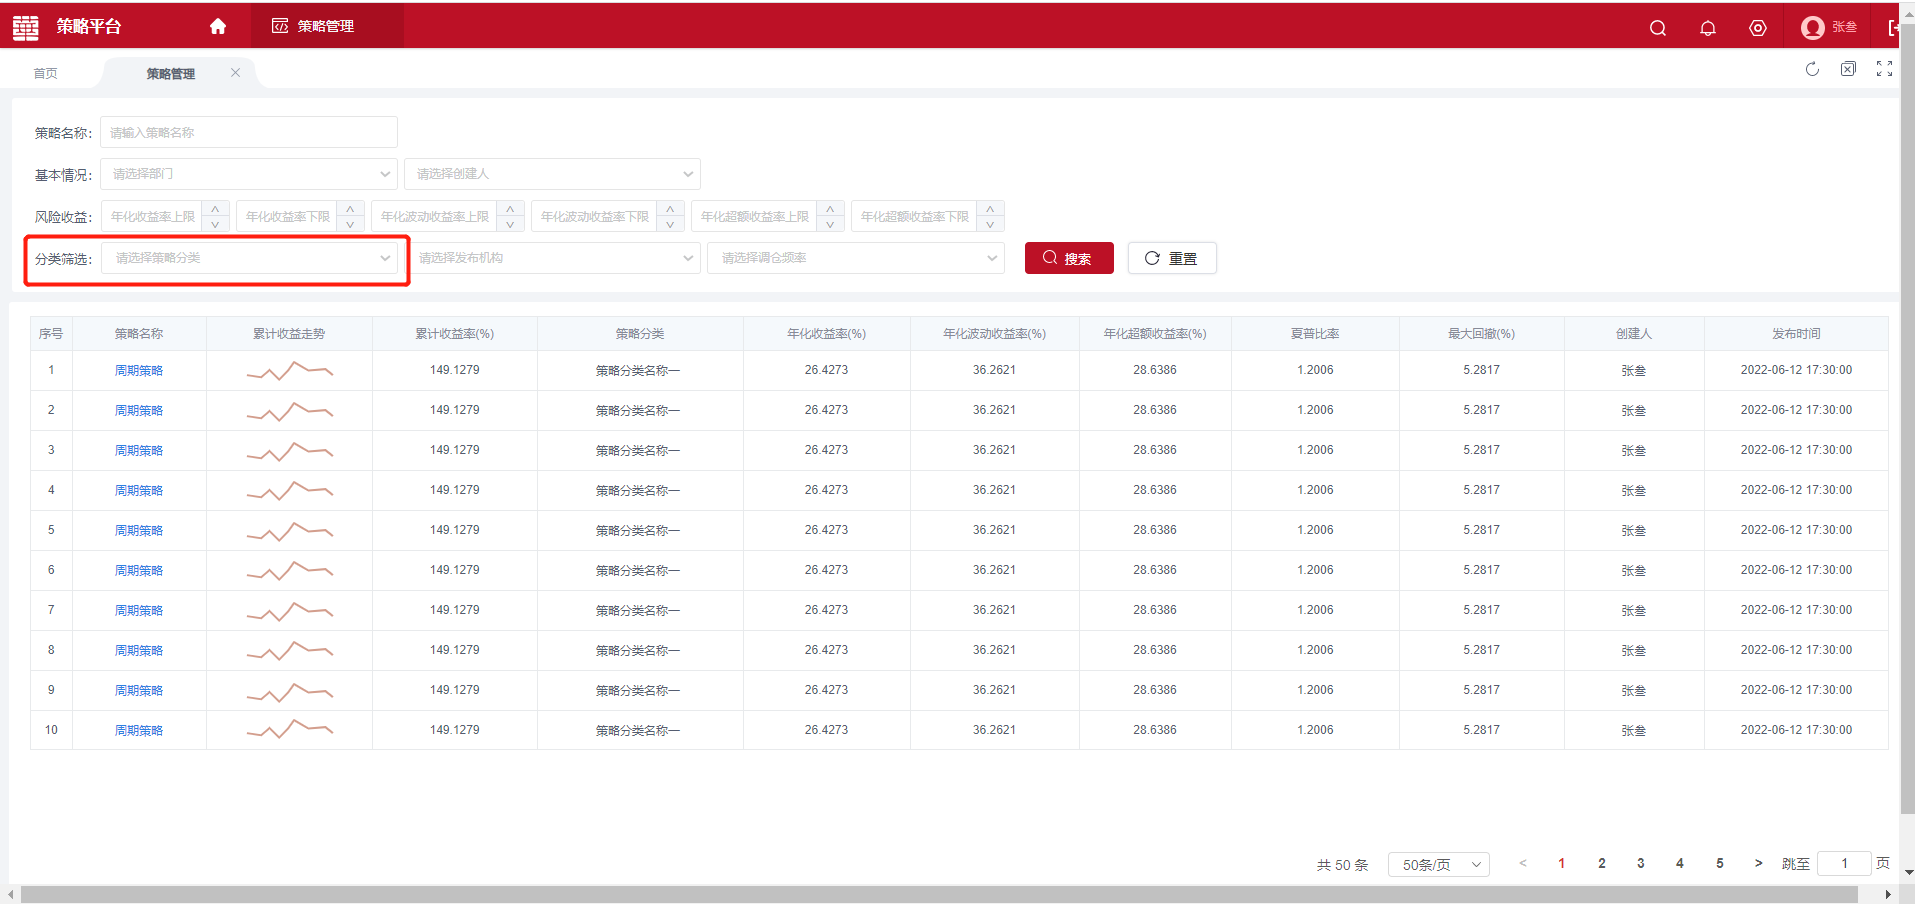
Task: Go to page 3 in pagination
Action: coord(1641,863)
